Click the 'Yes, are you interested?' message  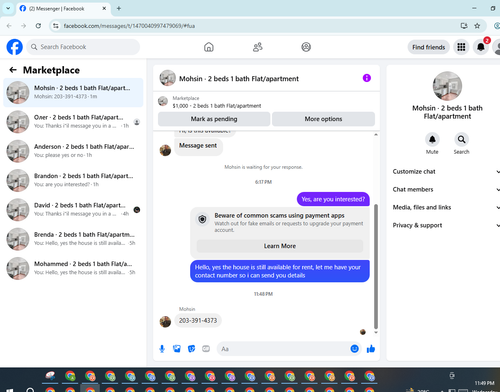[x=333, y=199]
